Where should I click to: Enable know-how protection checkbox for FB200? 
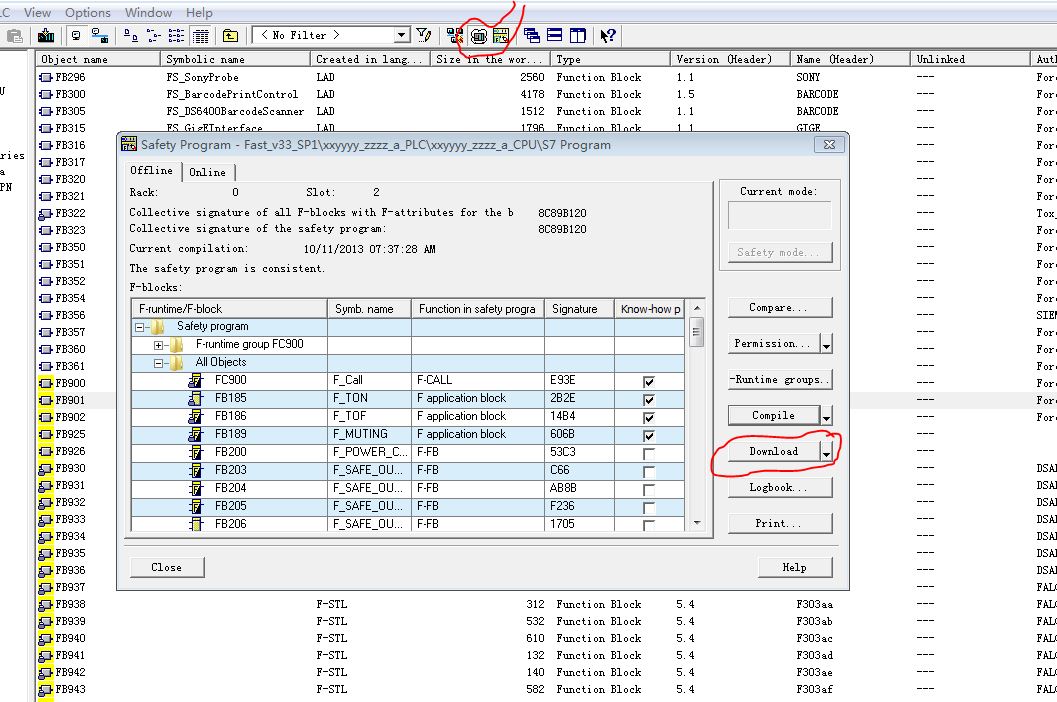pyautogui.click(x=649, y=453)
